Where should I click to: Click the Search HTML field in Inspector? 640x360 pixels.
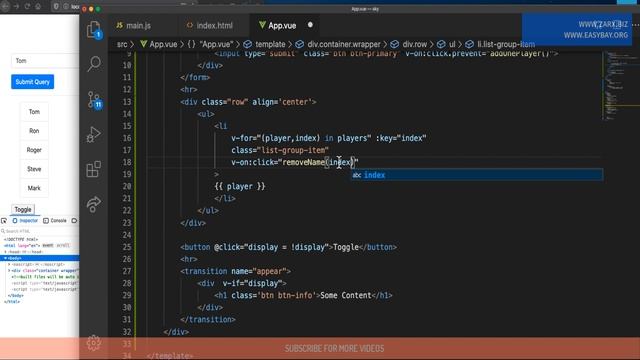click(x=40, y=231)
